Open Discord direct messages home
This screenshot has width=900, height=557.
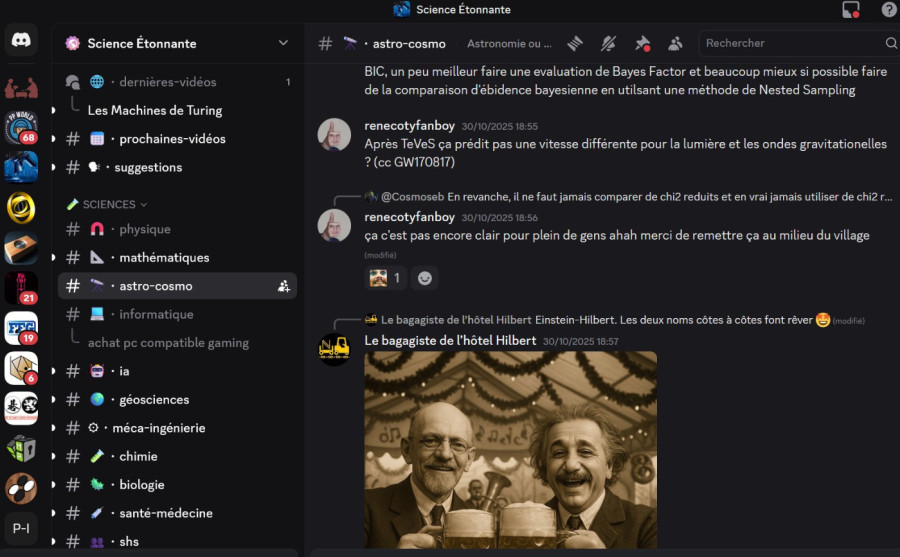21,42
